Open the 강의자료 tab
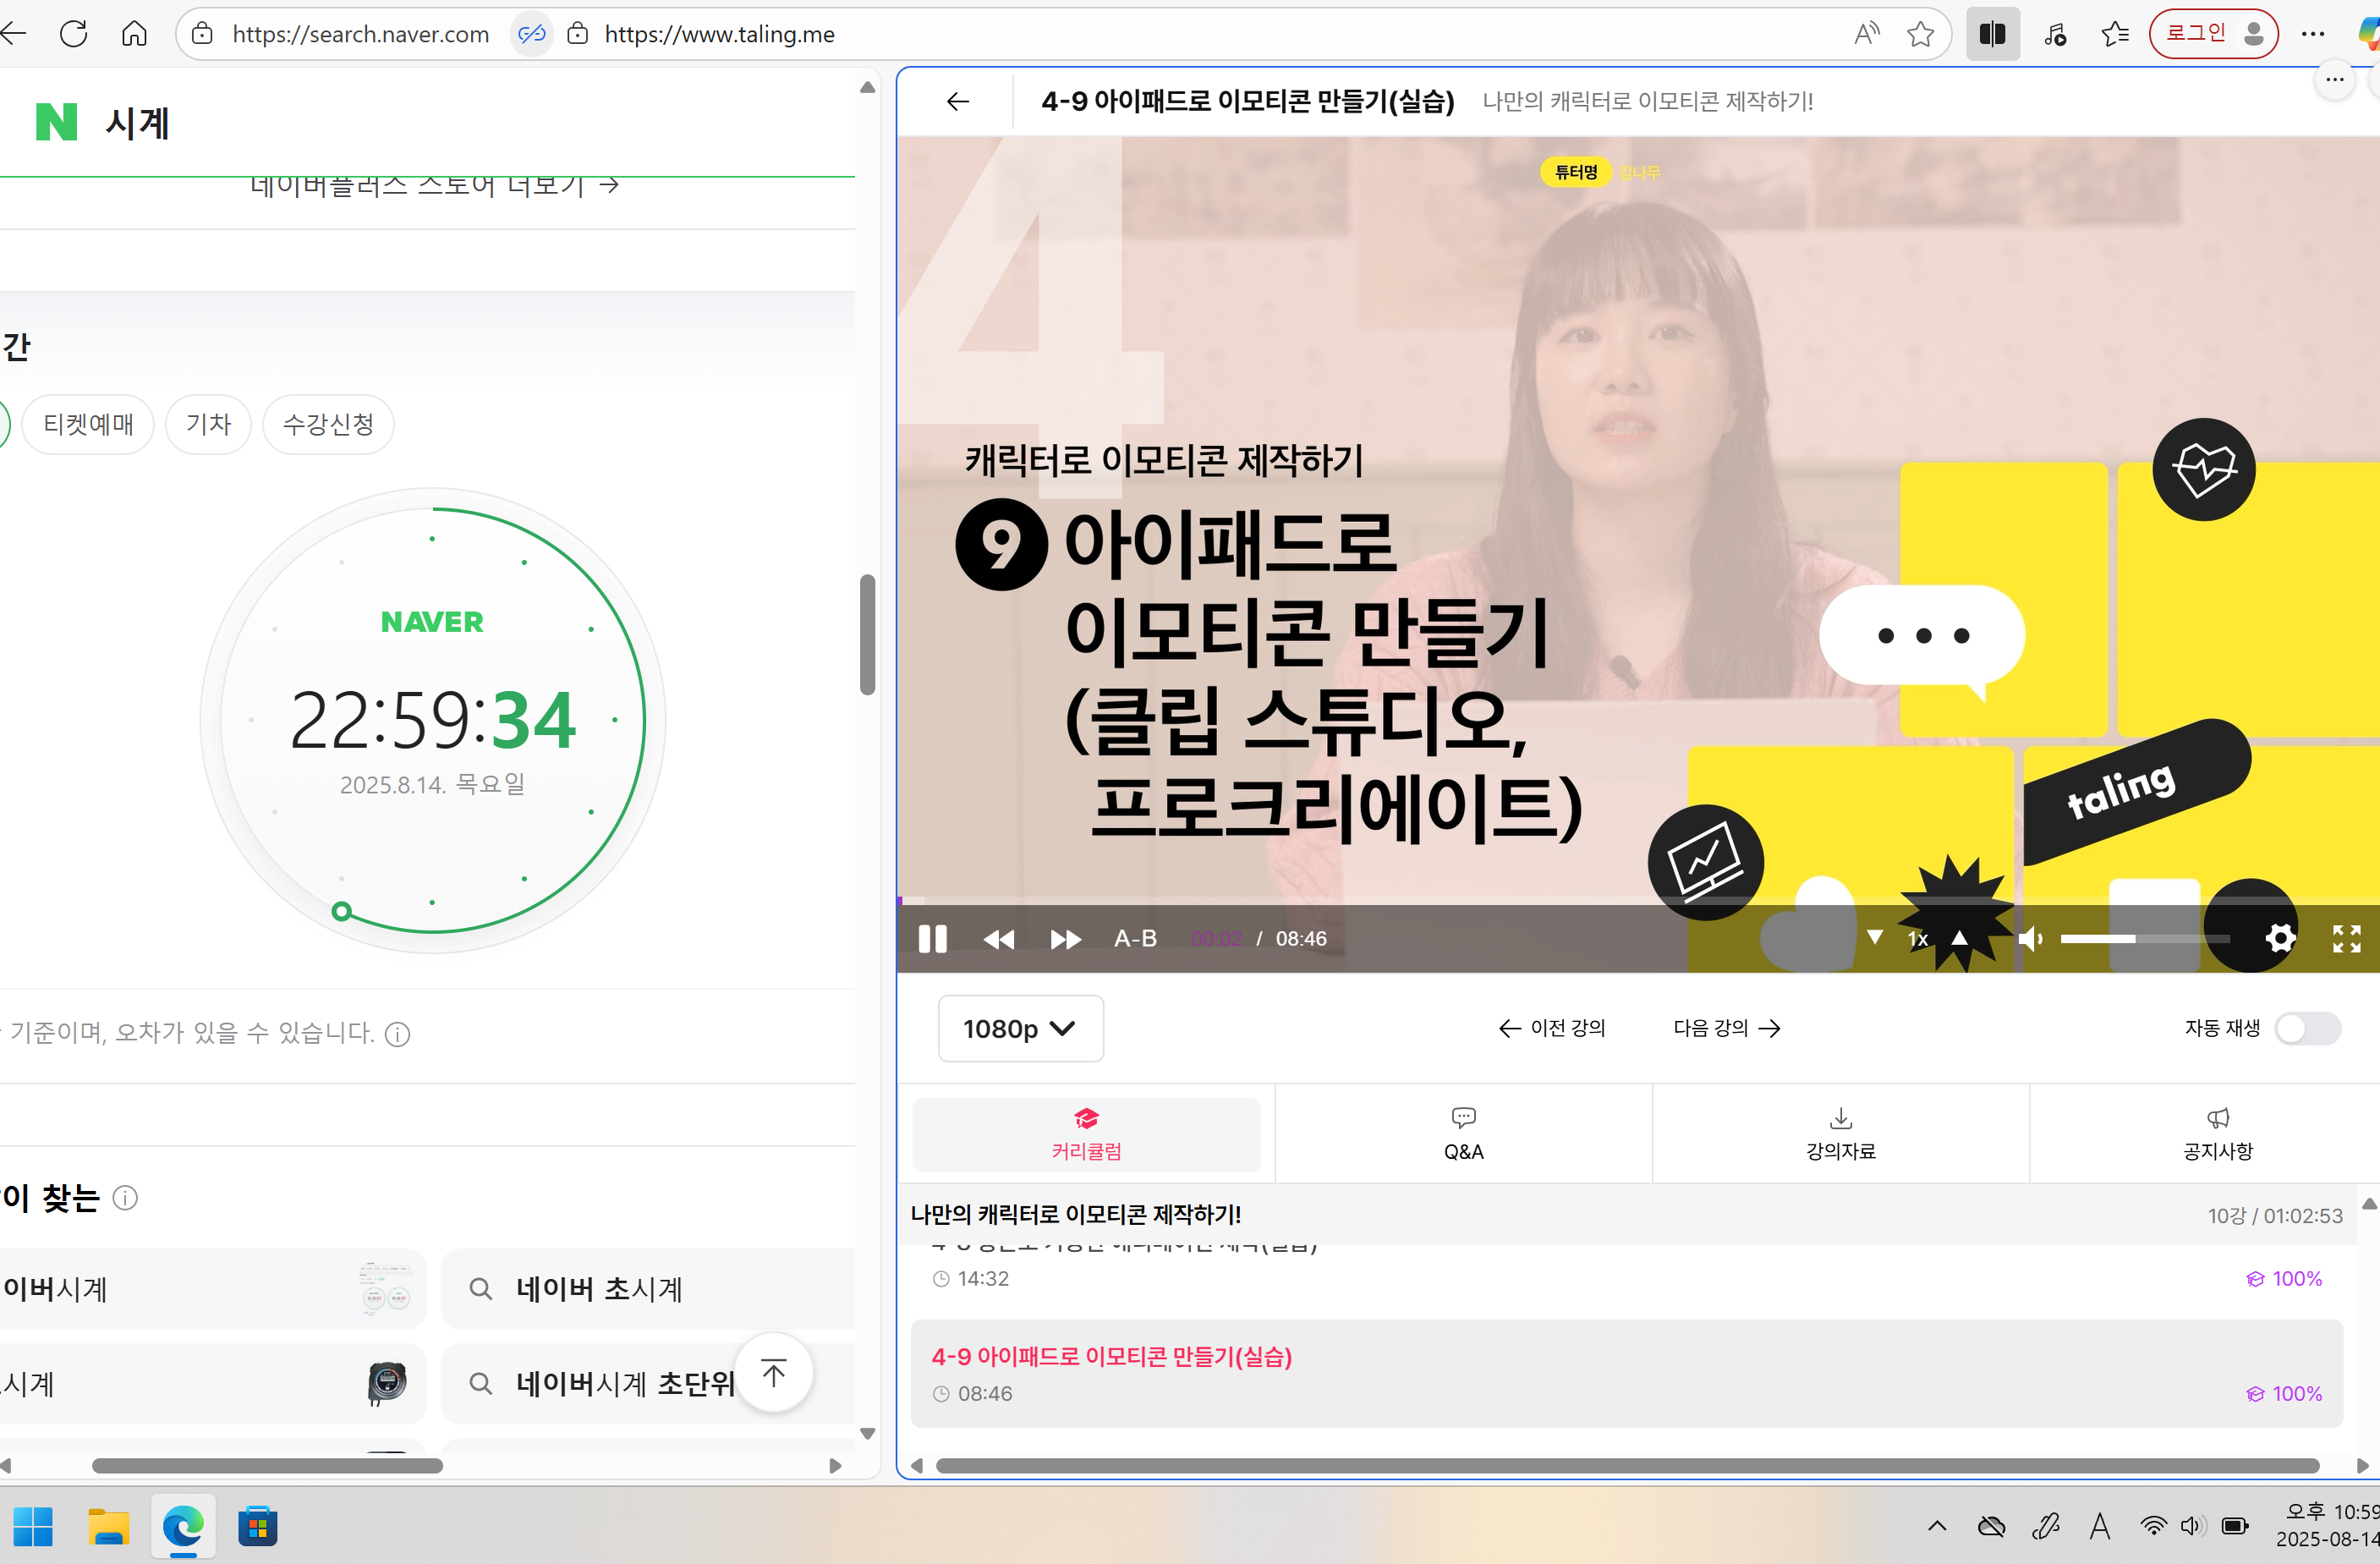The width and height of the screenshot is (2380, 1564). point(1840,1134)
